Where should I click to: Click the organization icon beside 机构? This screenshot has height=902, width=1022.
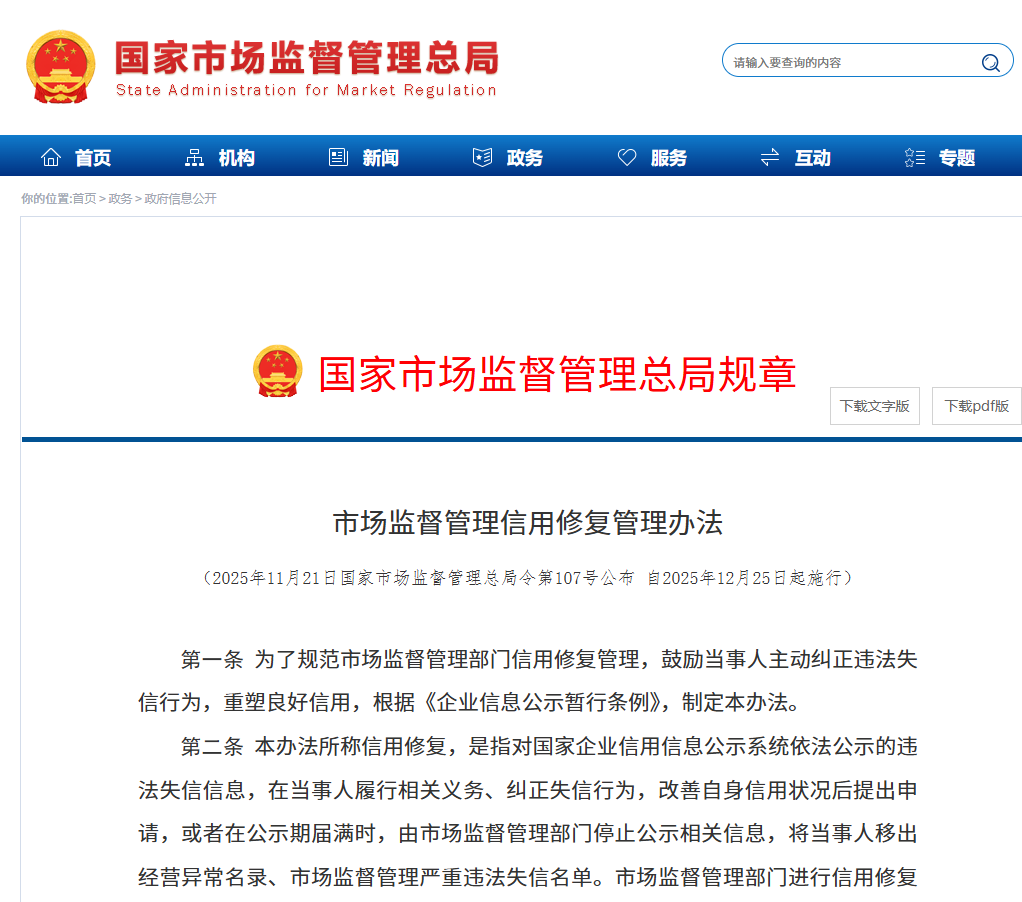point(195,156)
